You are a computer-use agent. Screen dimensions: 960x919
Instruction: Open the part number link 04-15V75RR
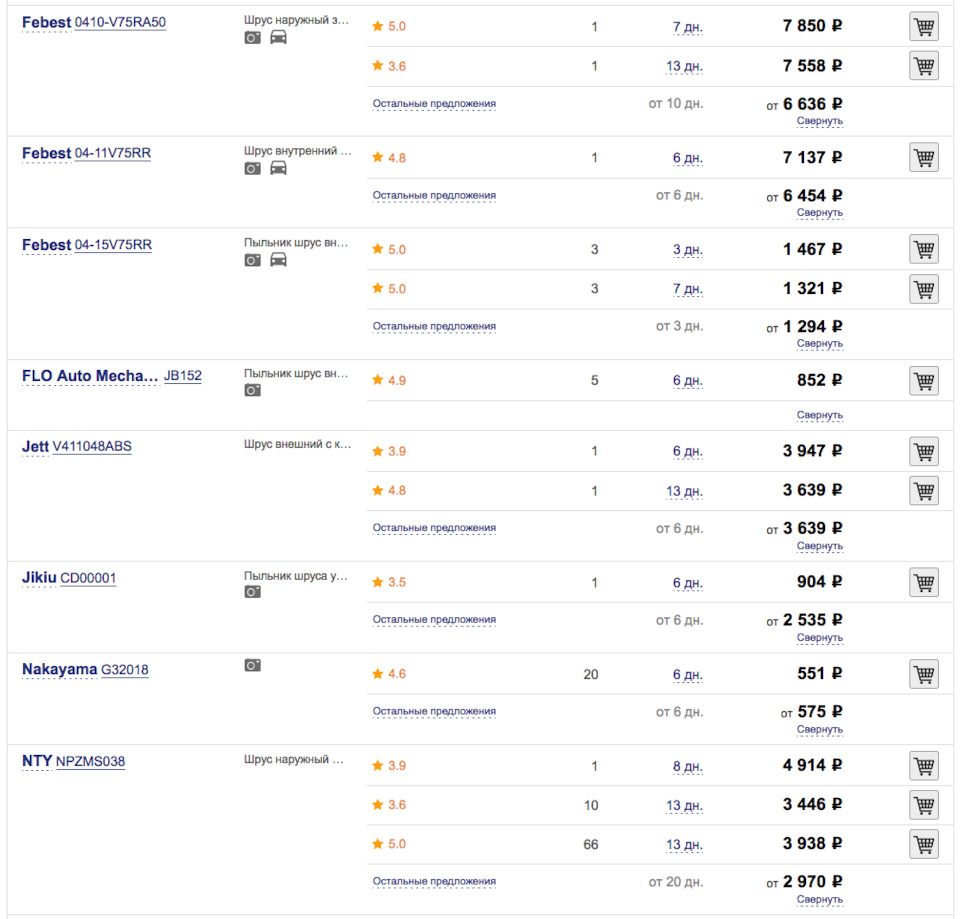point(113,245)
